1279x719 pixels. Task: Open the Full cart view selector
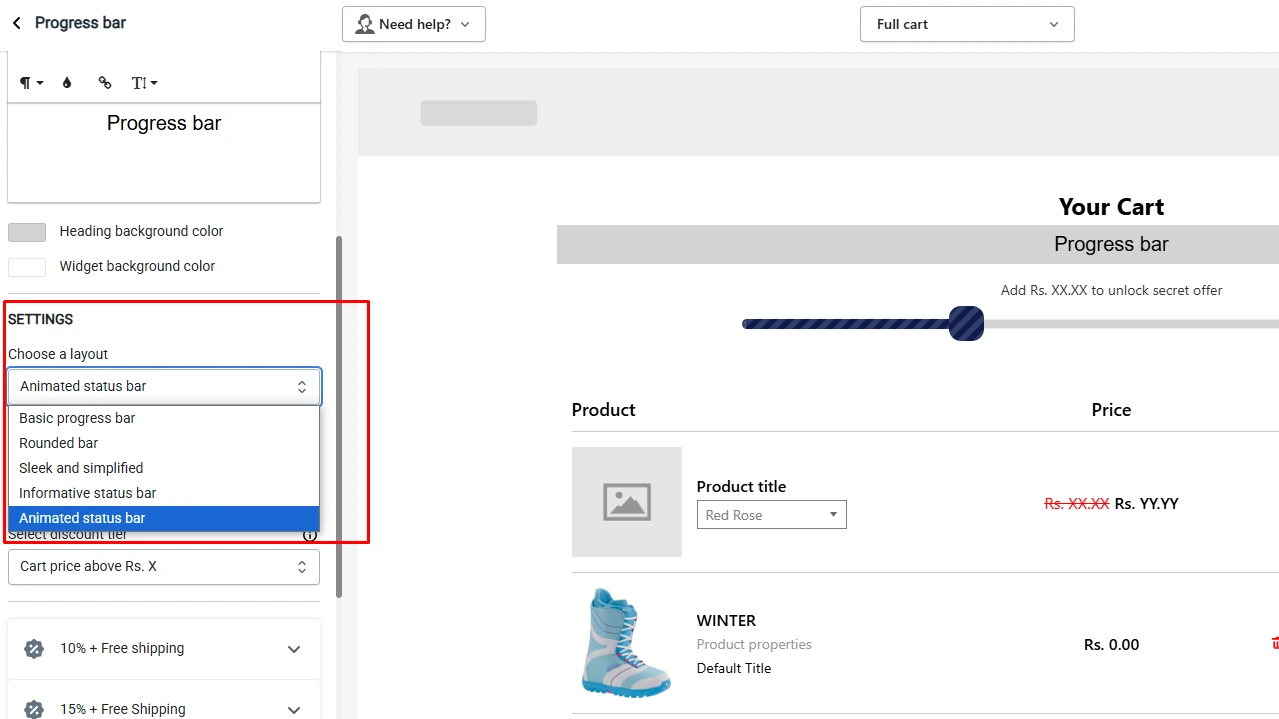pyautogui.click(x=967, y=24)
